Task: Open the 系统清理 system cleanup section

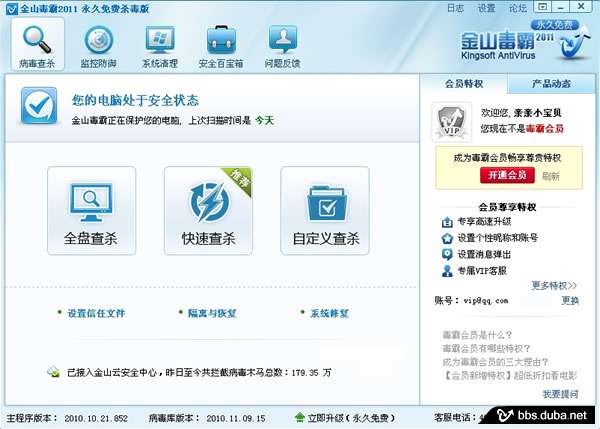Action: (x=159, y=46)
